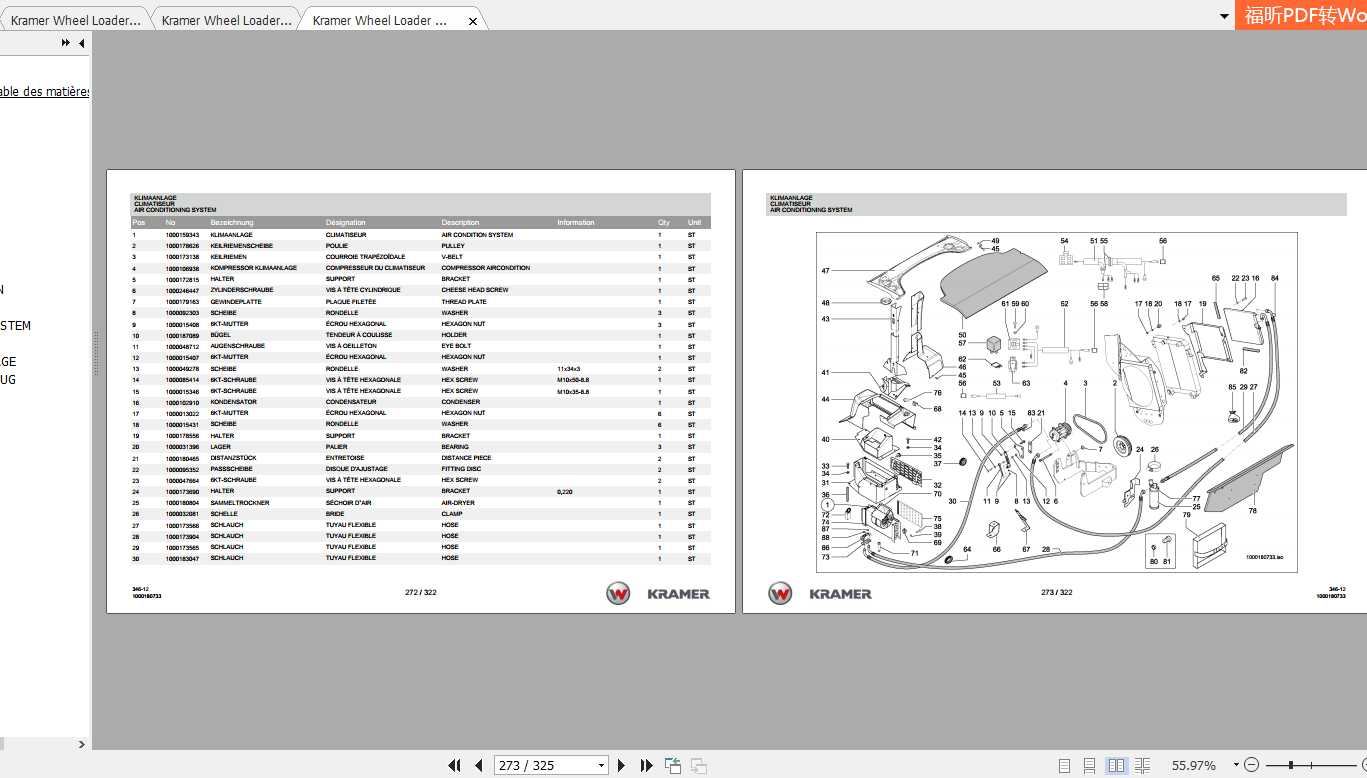This screenshot has width=1367, height=778.
Task: Click the zoom slider handle
Action: point(1291,765)
